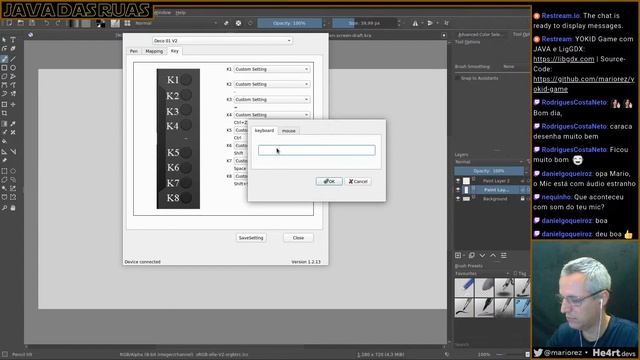Select the Line tool in toolbox

13,59
